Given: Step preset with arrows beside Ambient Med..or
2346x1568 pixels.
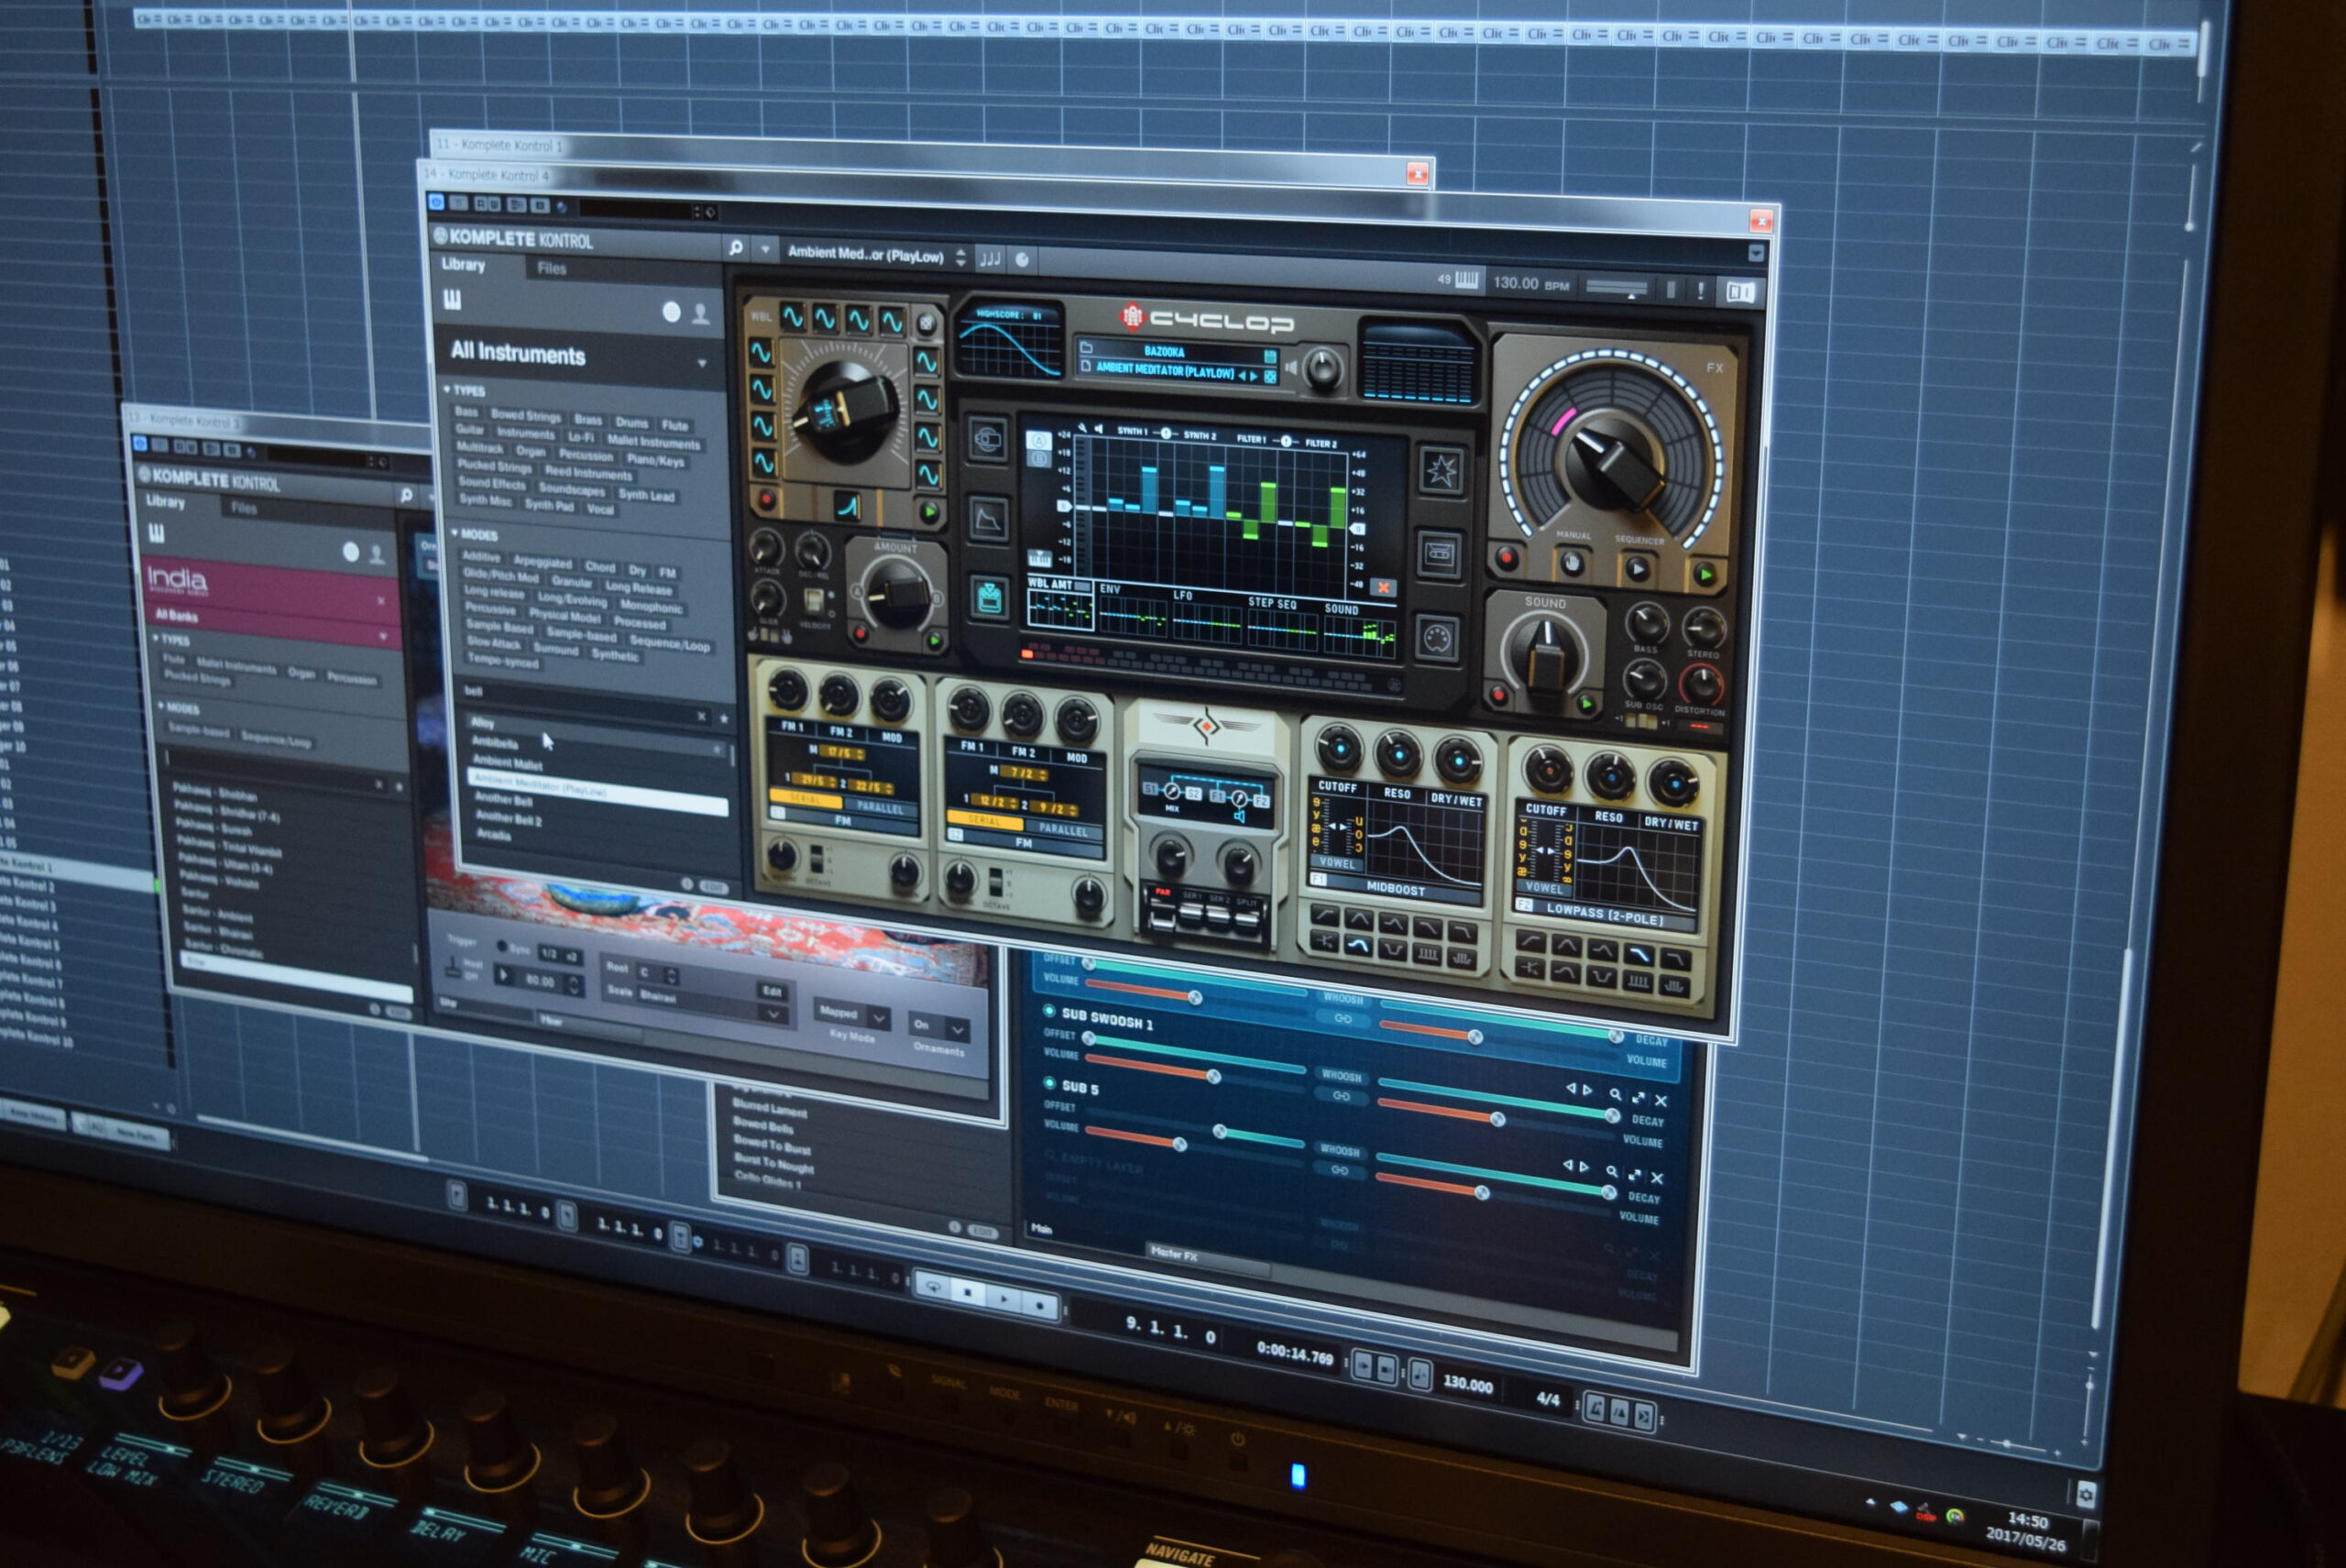Looking at the screenshot, I should coord(960,258).
